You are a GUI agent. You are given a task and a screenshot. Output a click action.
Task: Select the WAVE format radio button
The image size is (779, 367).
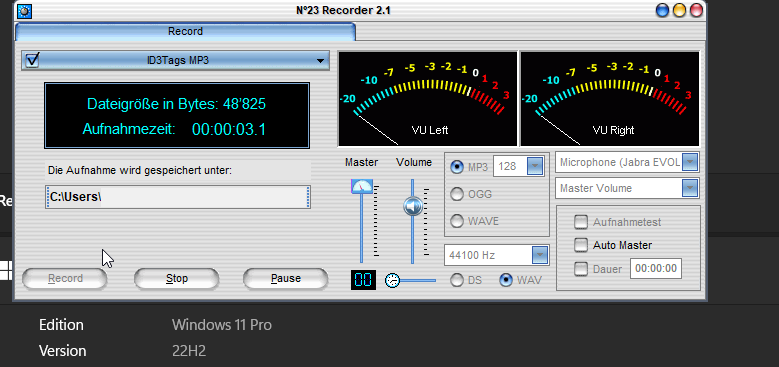coord(457,220)
